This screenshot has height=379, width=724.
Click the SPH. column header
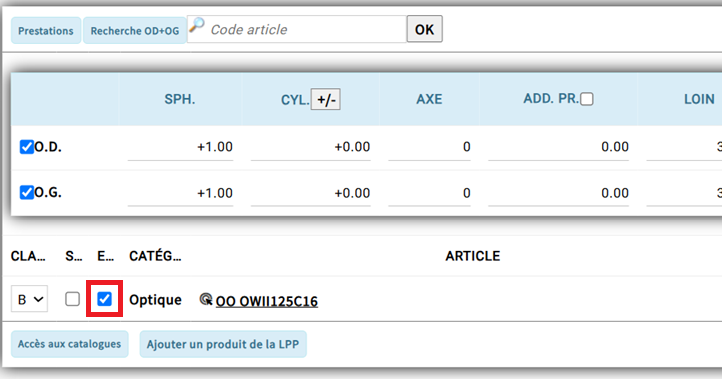pos(180,99)
